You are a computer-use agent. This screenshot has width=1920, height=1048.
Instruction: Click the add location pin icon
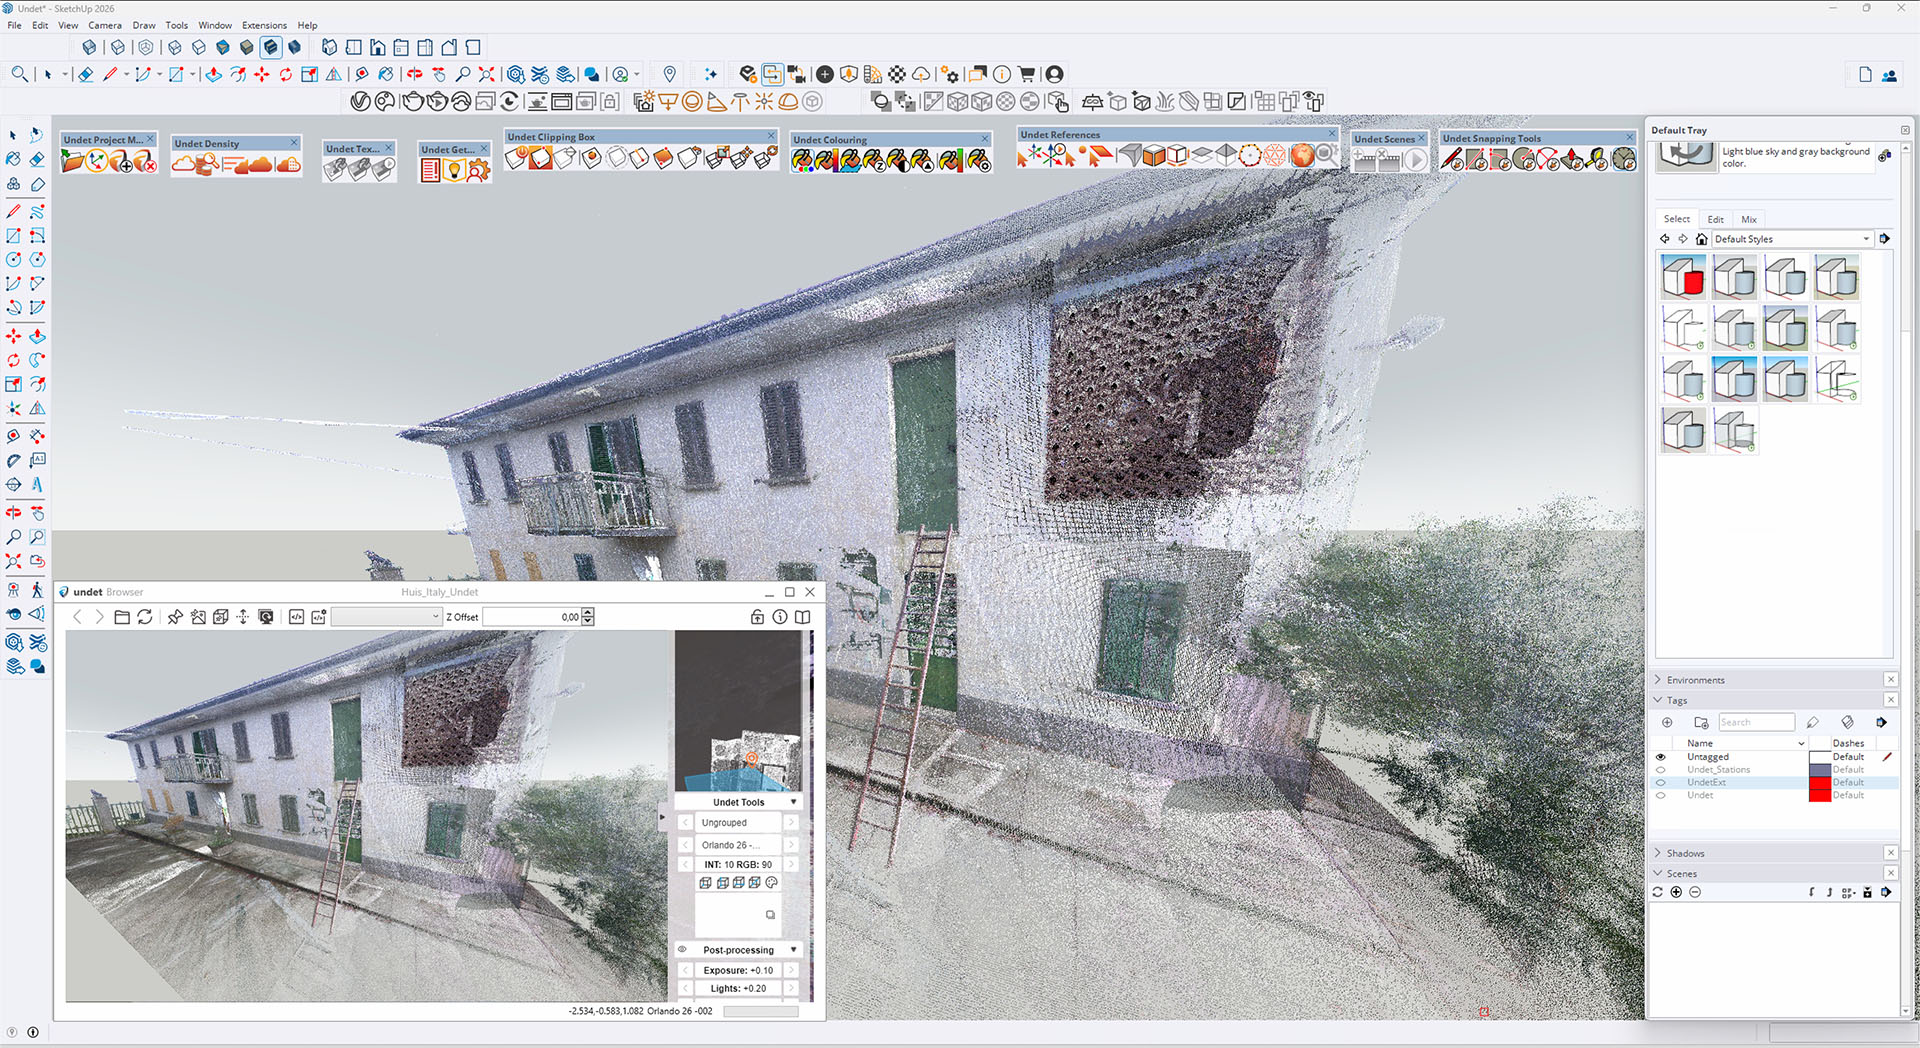click(x=670, y=75)
